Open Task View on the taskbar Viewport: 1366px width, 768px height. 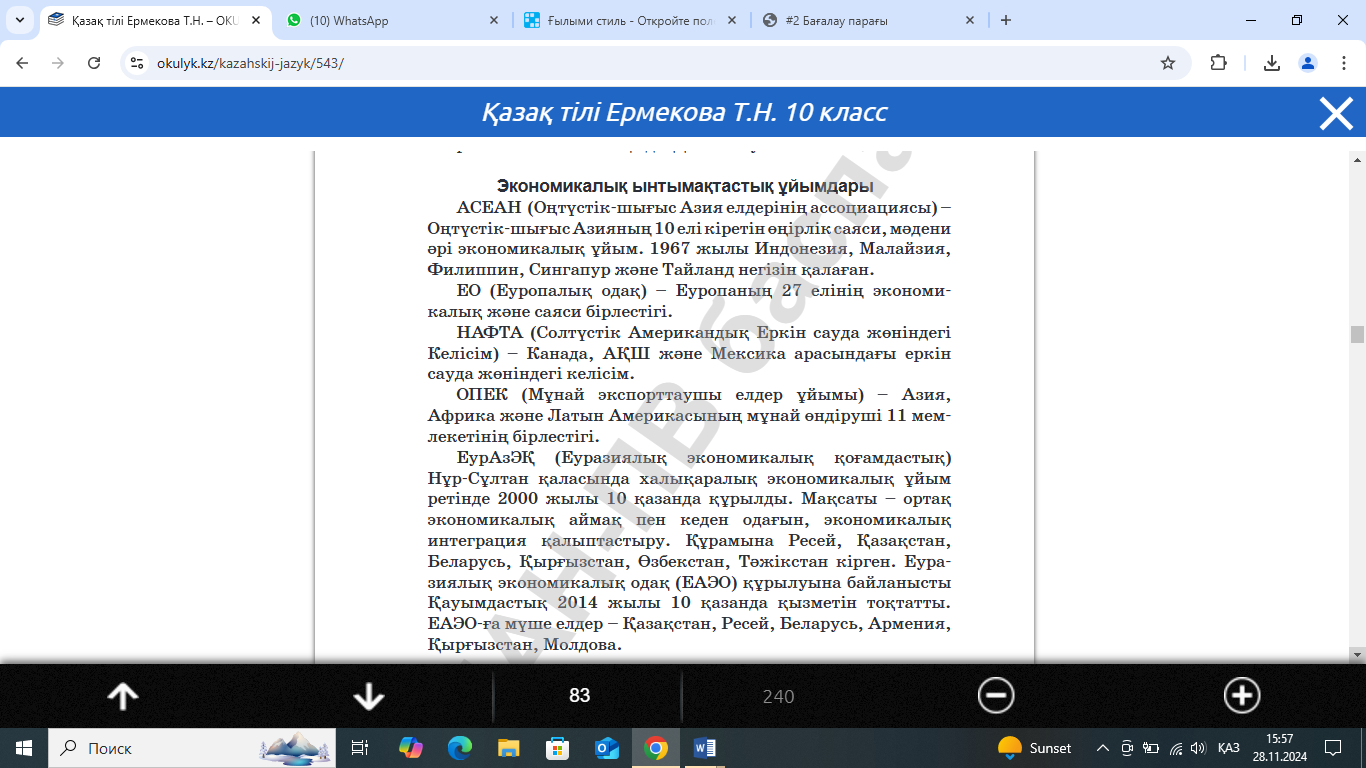tap(361, 748)
